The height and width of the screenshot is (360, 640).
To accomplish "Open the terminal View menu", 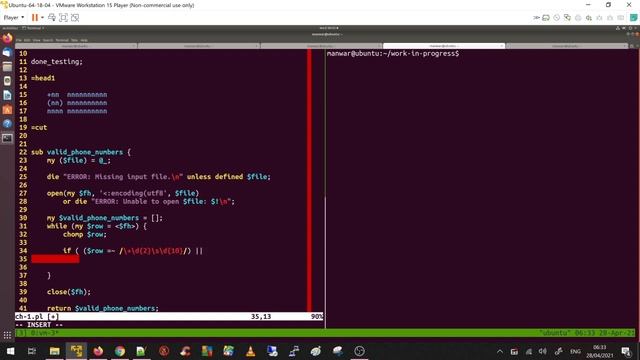I will point(36,40).
